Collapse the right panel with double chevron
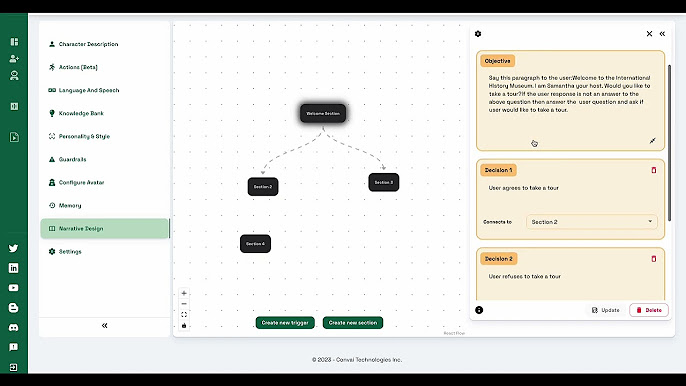The height and width of the screenshot is (386, 686). [662, 34]
